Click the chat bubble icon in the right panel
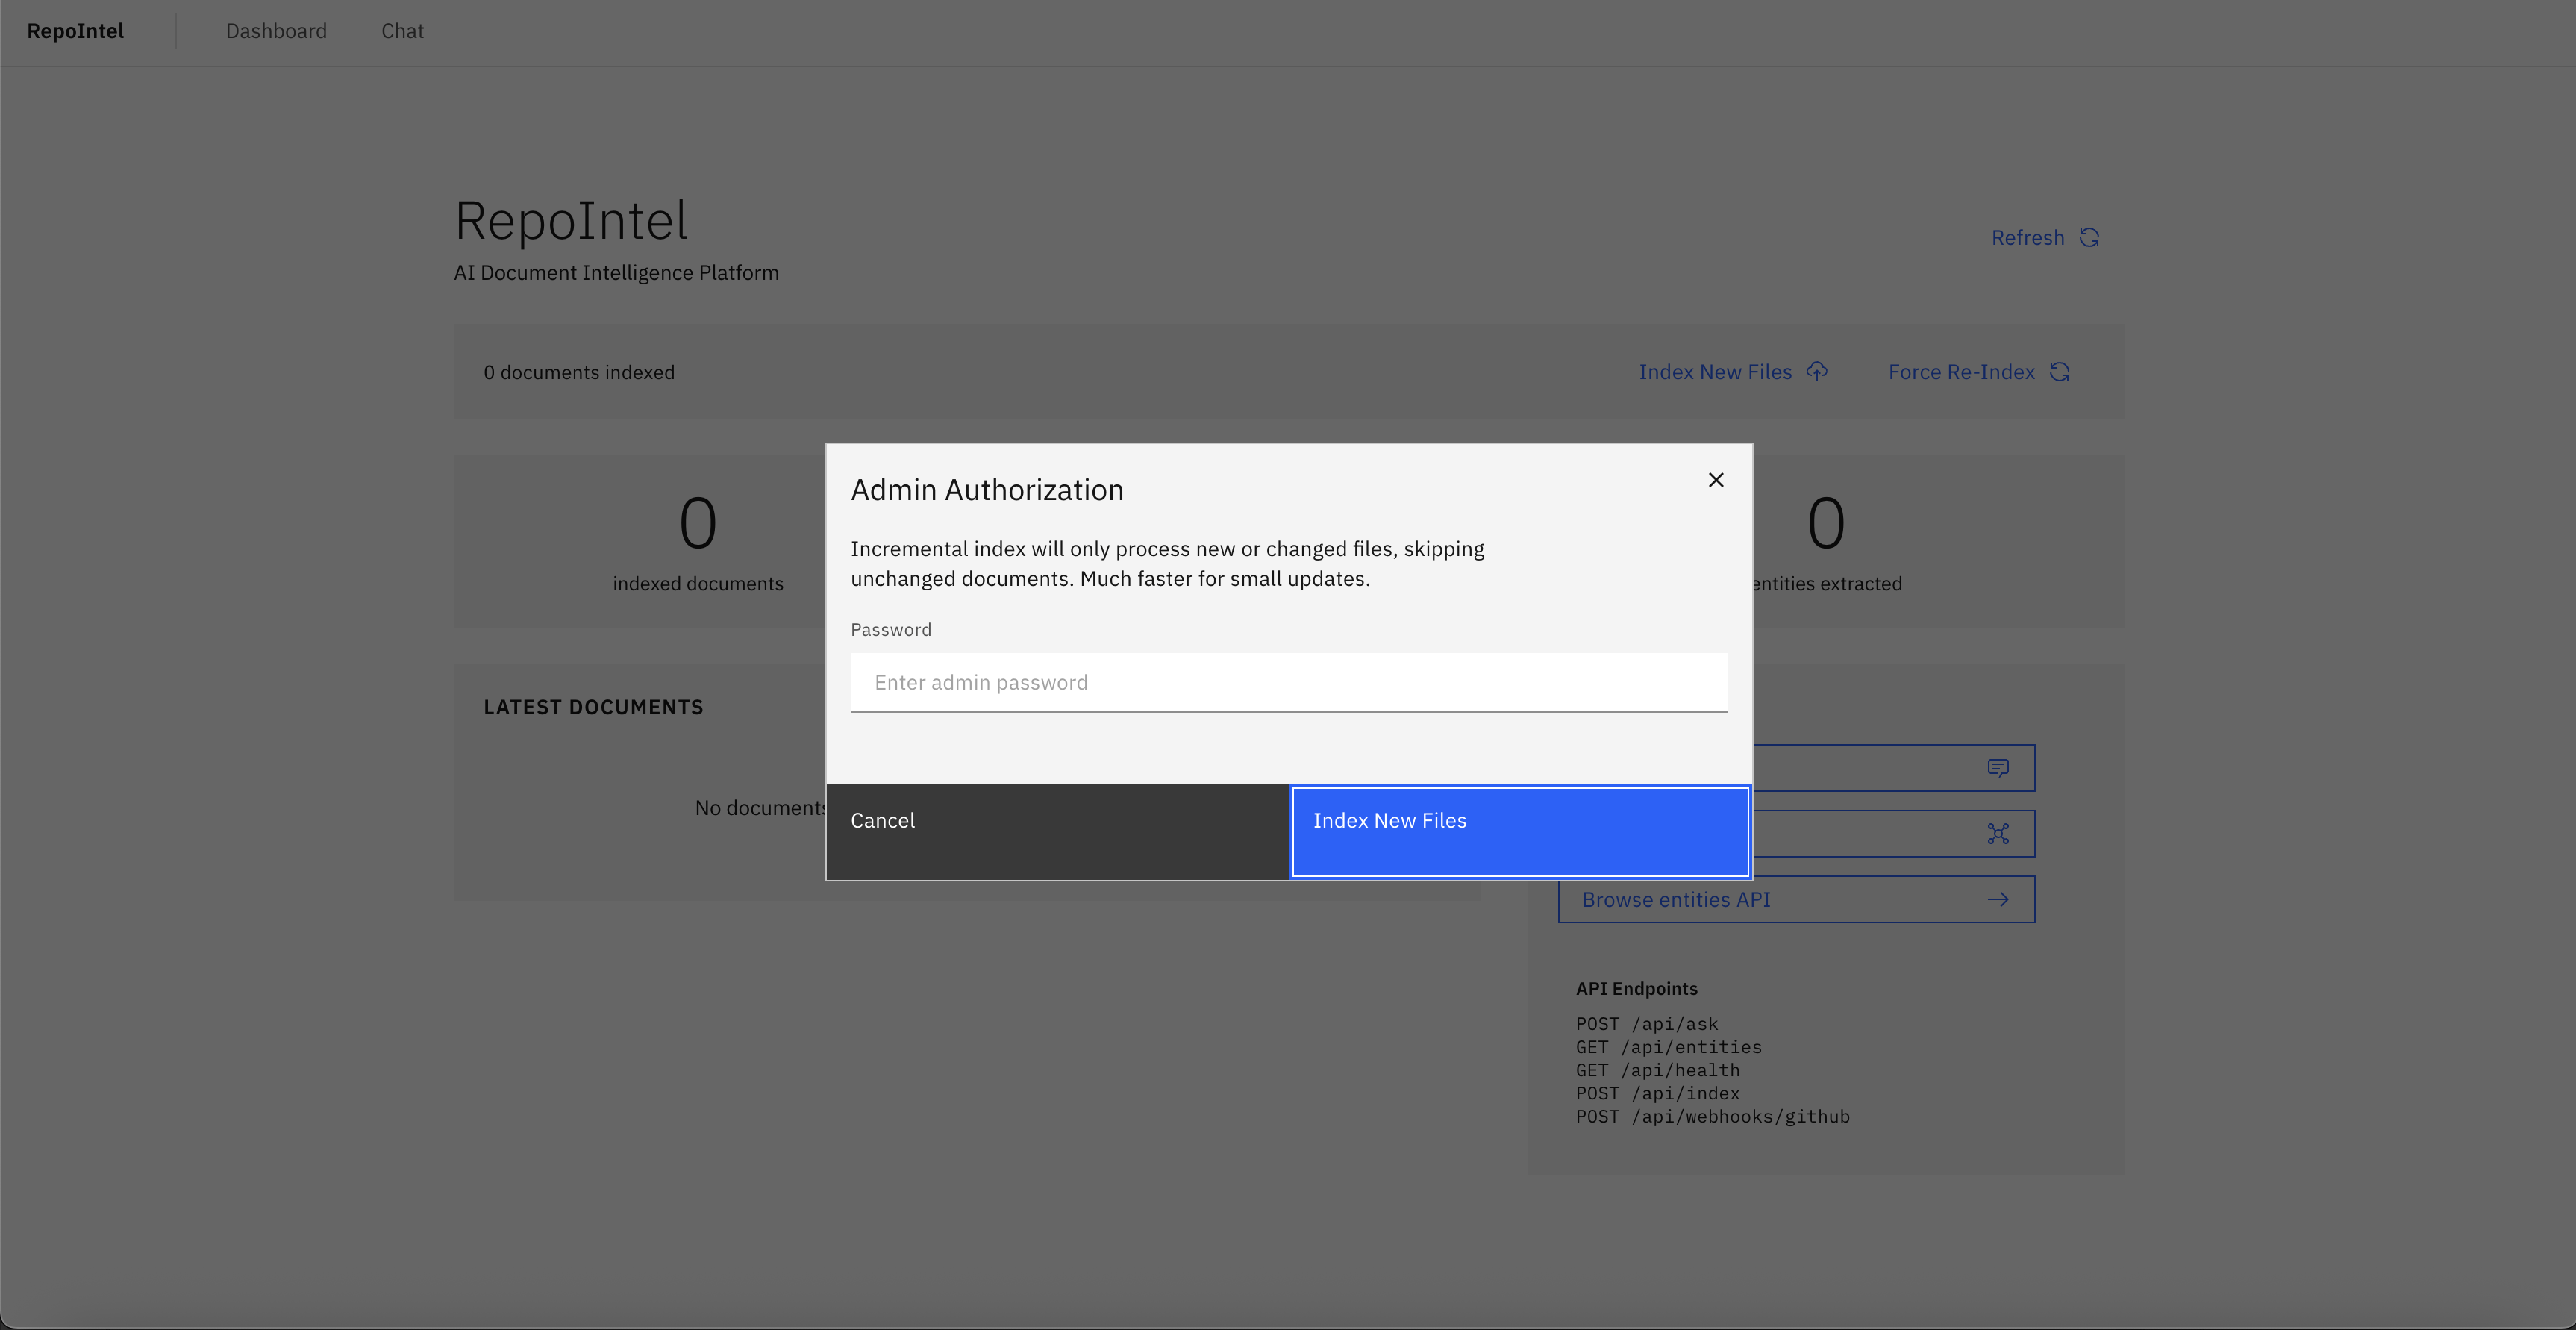 (1998, 767)
